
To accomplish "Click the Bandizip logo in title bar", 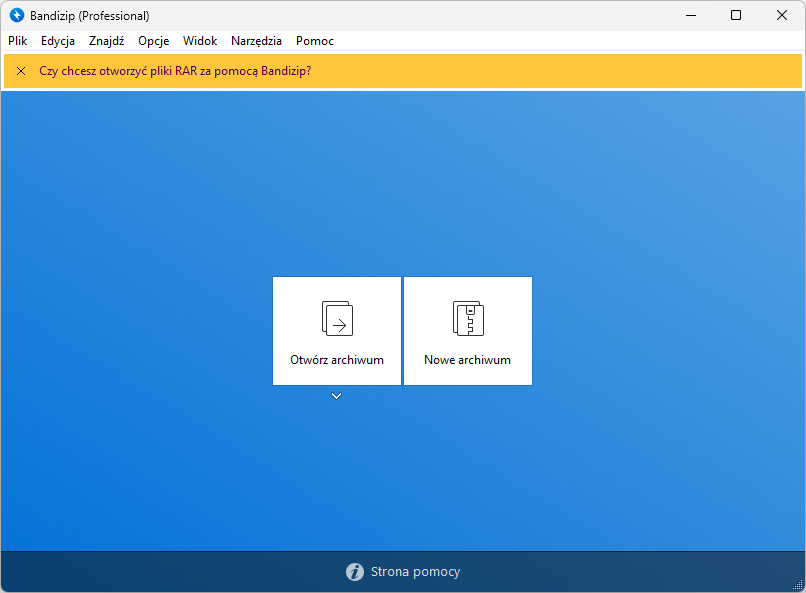I will point(17,15).
